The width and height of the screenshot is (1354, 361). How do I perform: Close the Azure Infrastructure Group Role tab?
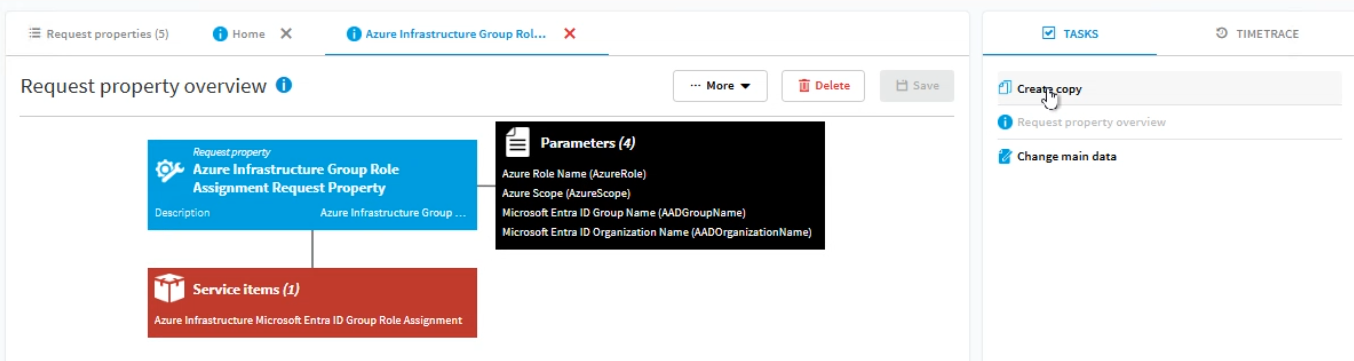570,34
